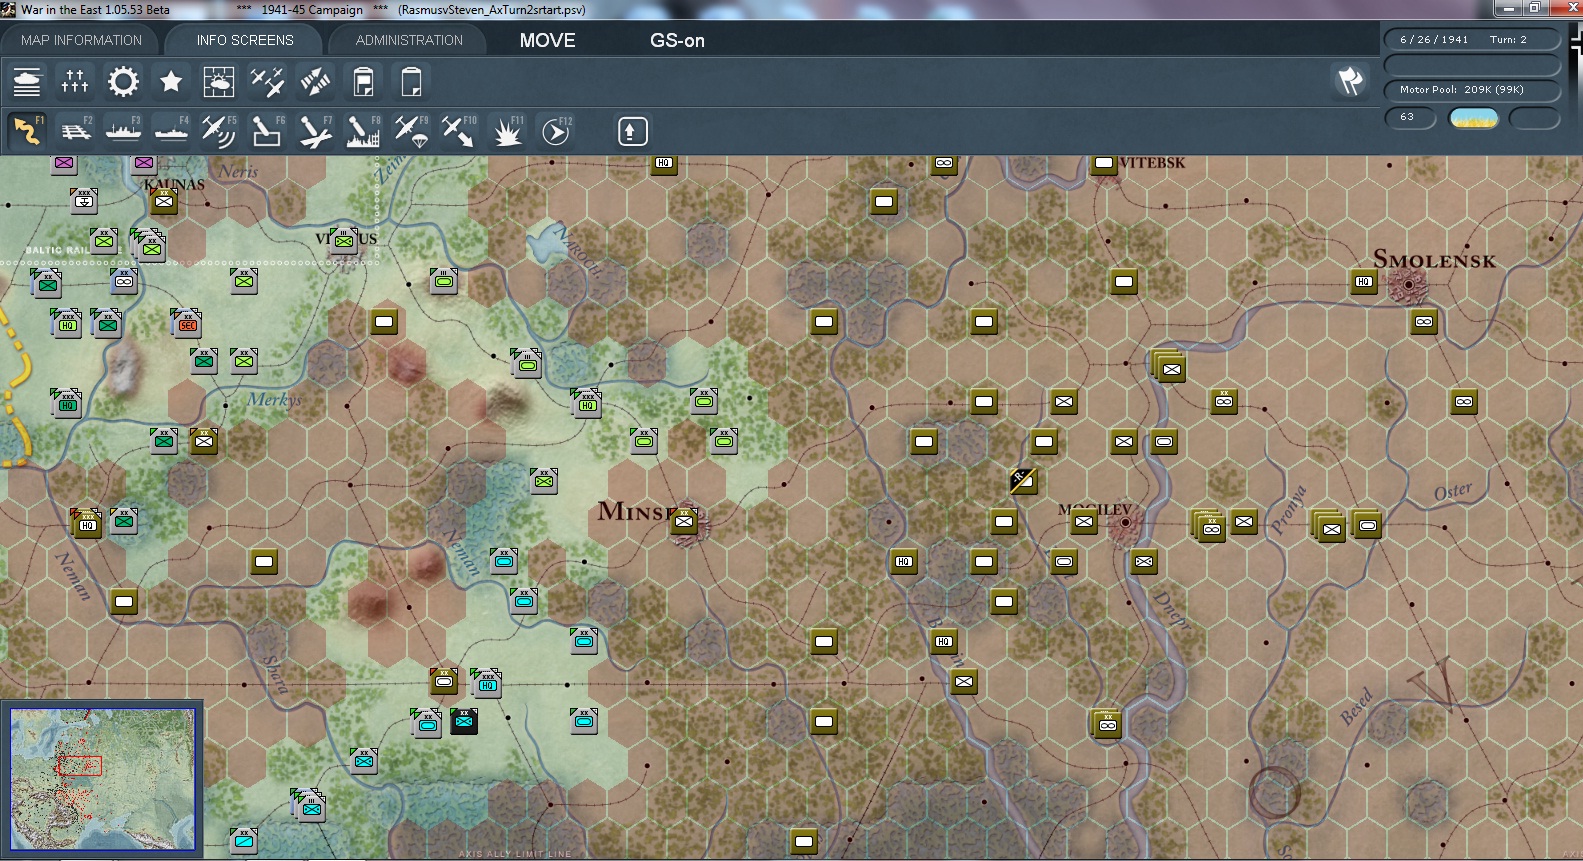1583x861 pixels.
Task: Select the unit on the Mogilev label
Action: point(1084,521)
